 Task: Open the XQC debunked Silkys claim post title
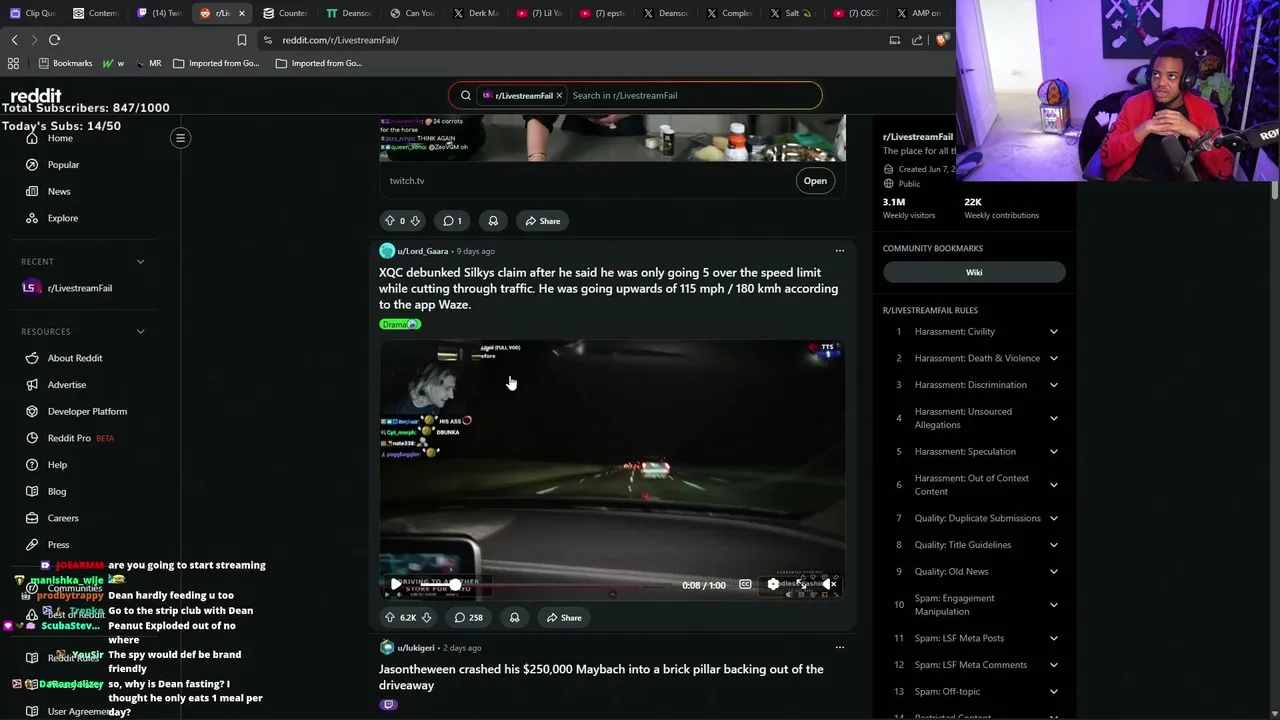608,288
